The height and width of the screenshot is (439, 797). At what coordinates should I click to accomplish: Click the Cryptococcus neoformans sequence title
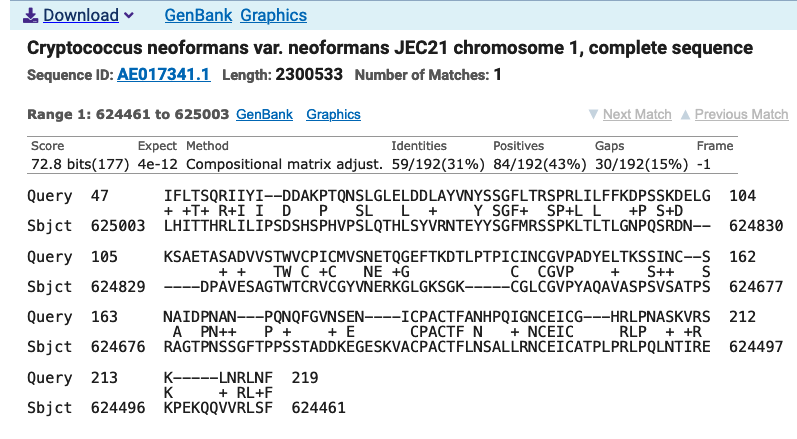(390, 48)
